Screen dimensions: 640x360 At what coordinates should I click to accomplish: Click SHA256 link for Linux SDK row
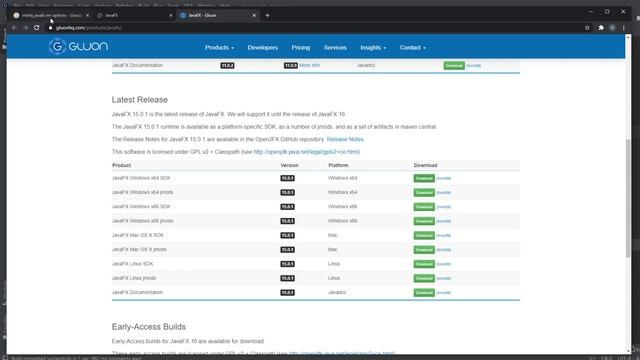(444, 264)
